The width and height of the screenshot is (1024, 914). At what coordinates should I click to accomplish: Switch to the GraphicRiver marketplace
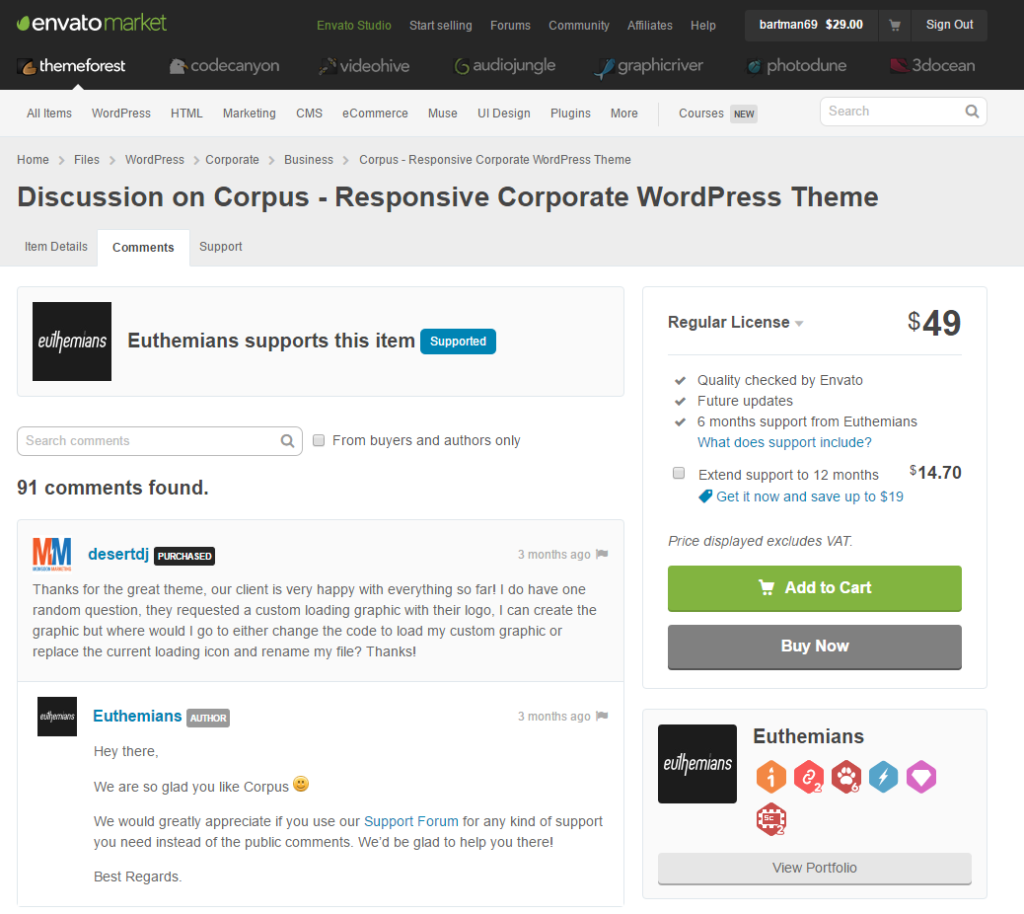(x=649, y=66)
